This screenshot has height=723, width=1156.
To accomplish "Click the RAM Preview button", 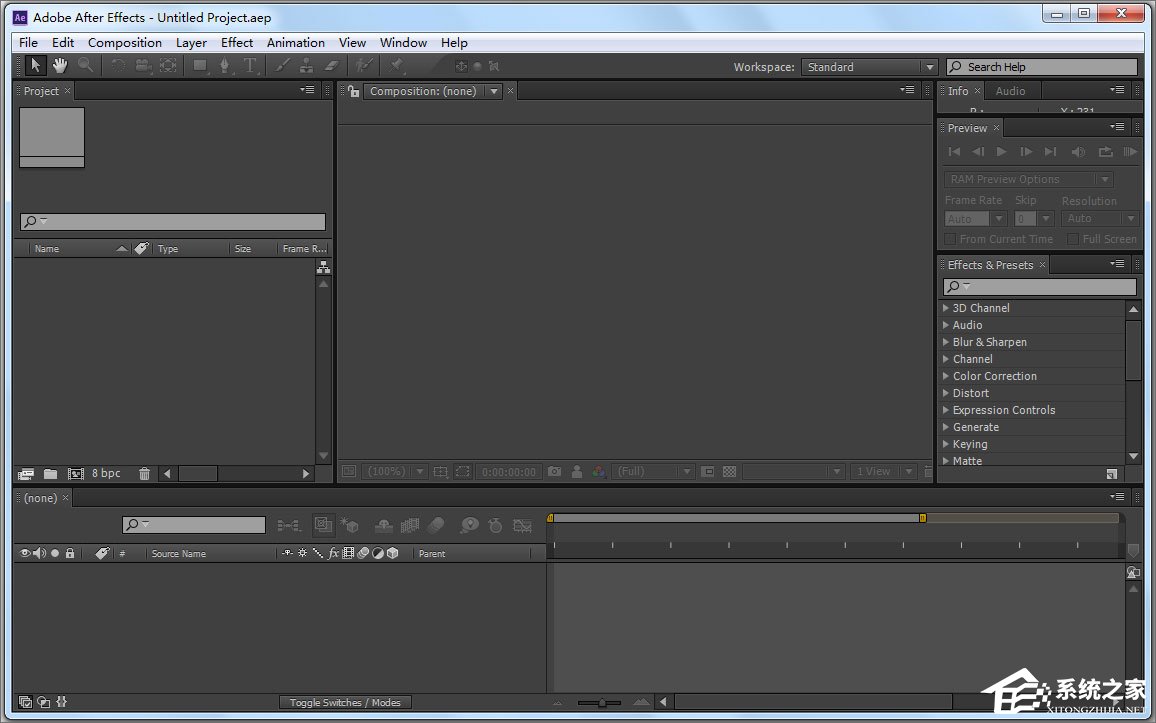I will tap(1130, 152).
